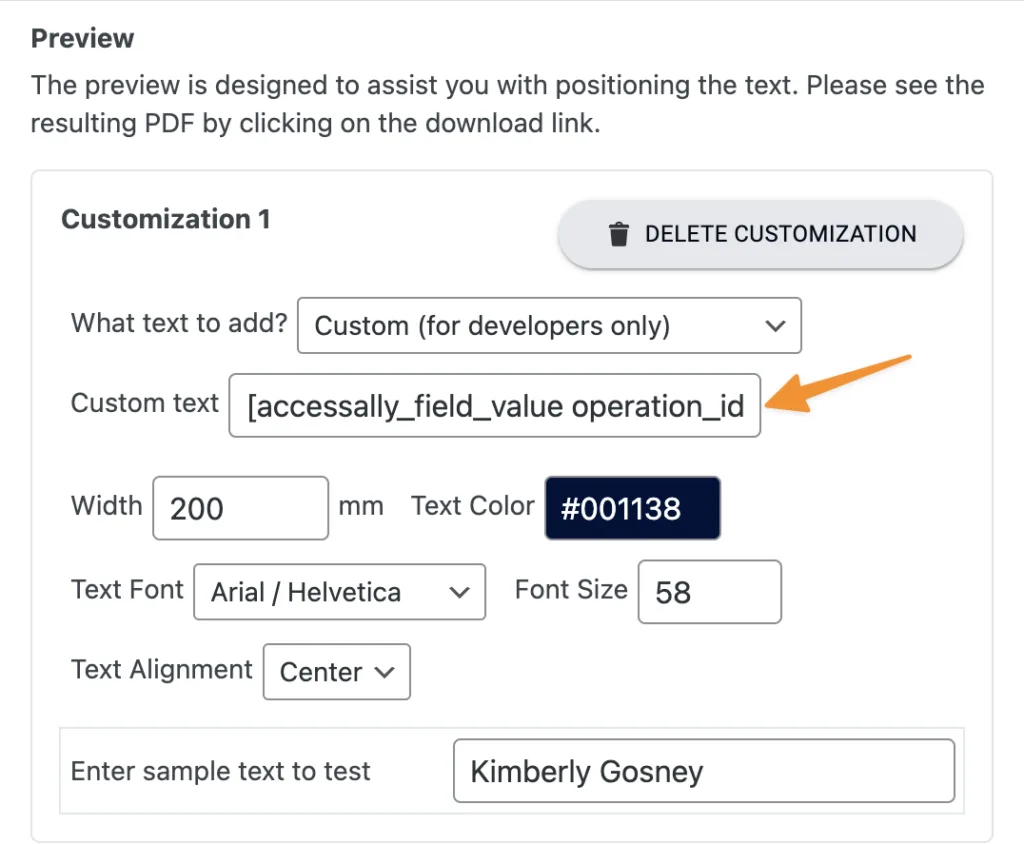The width and height of the screenshot is (1024, 844).
Task: Click the "mm" unit label
Action: pos(361,506)
